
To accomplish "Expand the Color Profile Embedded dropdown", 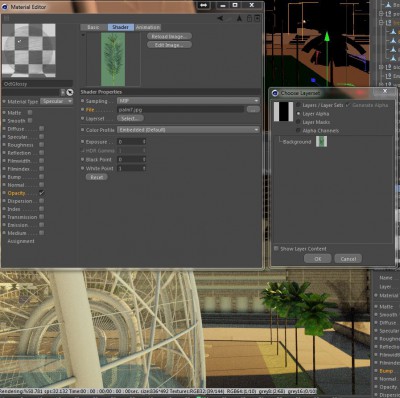I will pos(188,130).
